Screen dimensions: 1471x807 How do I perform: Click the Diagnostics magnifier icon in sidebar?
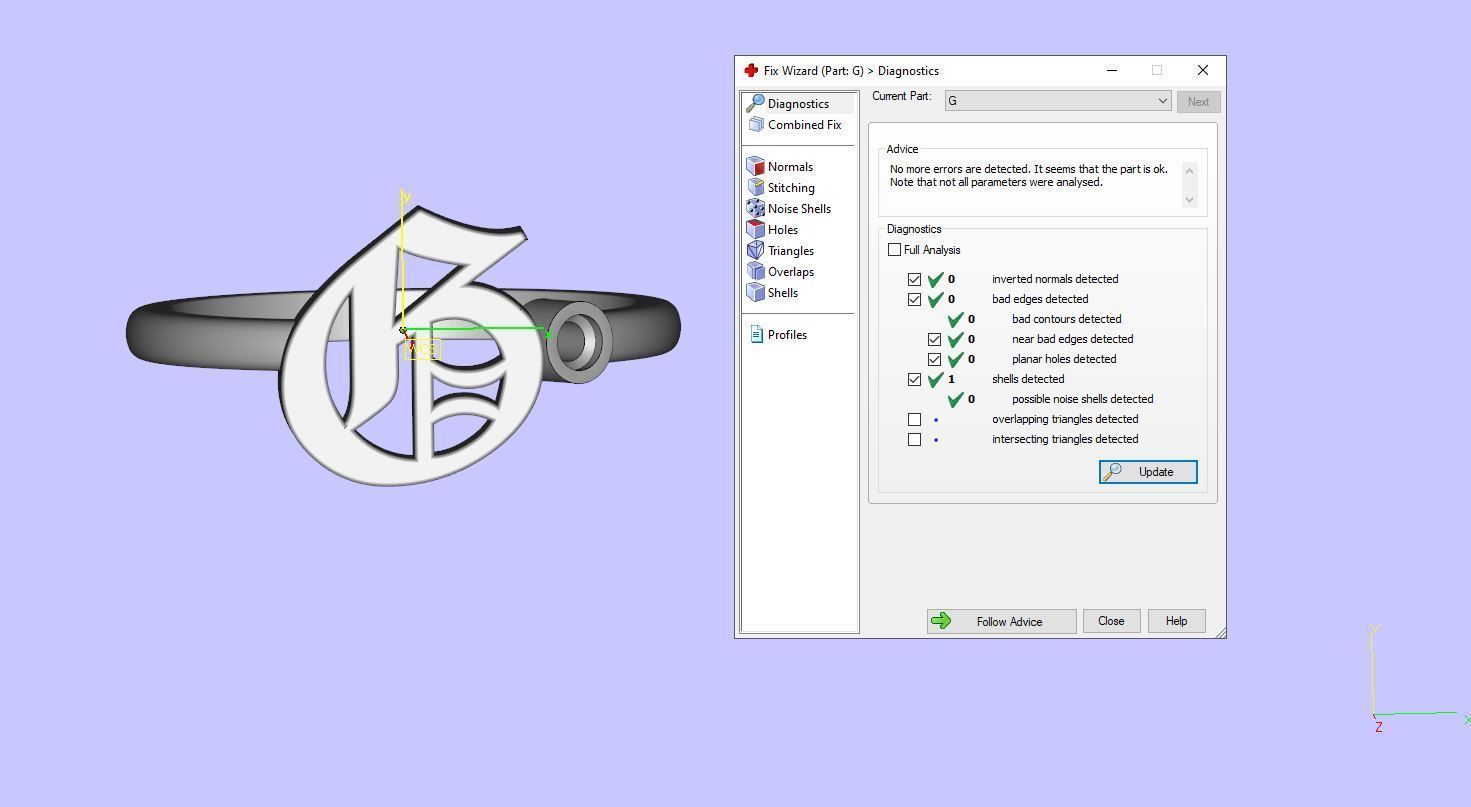(x=755, y=103)
